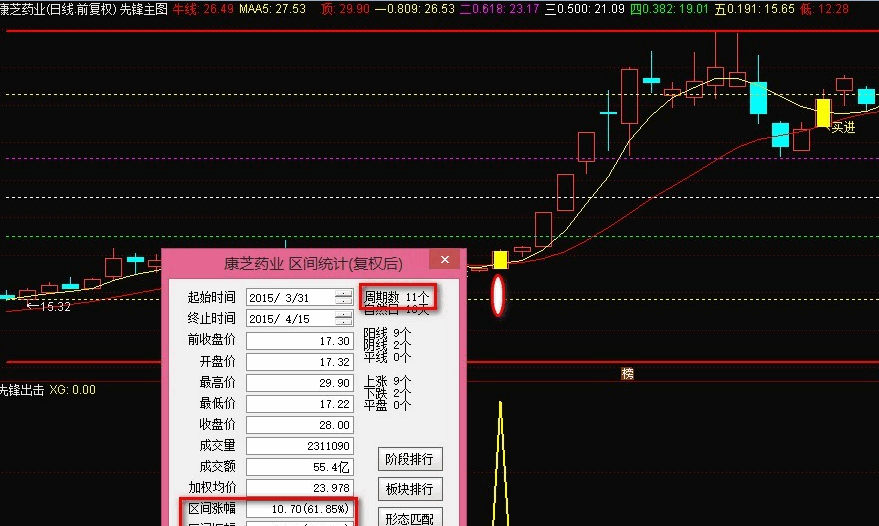This screenshot has width=879, height=526.
Task: Select the 加权均价 value 23.978
Action: coord(299,488)
